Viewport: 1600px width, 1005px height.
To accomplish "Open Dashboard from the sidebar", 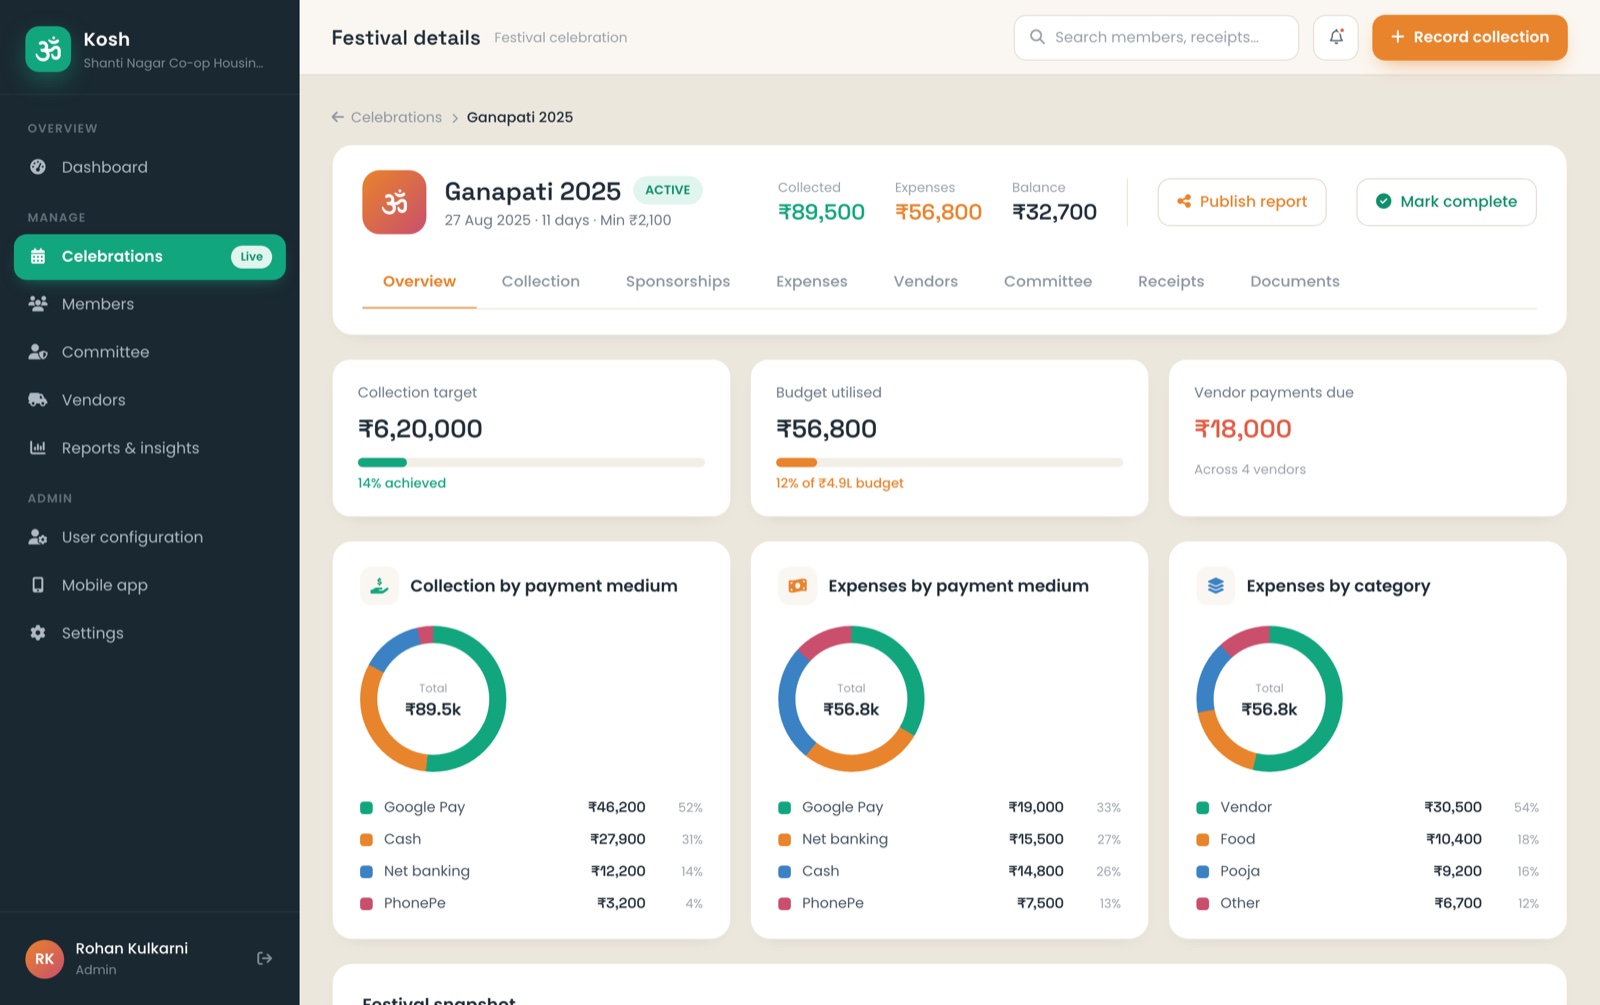I will tap(150, 167).
